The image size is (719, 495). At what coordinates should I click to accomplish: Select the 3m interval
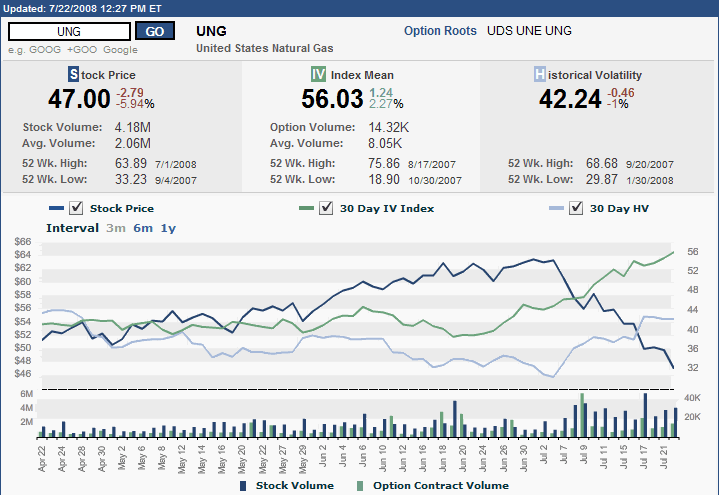[116, 228]
